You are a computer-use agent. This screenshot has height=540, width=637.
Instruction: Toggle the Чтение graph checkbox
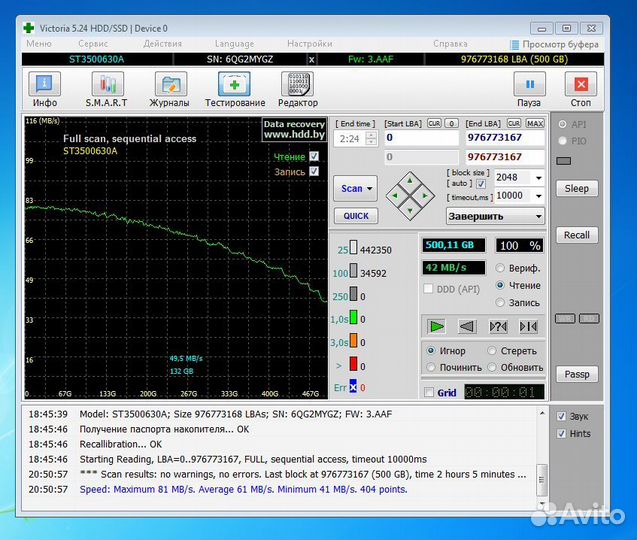pyautogui.click(x=314, y=157)
